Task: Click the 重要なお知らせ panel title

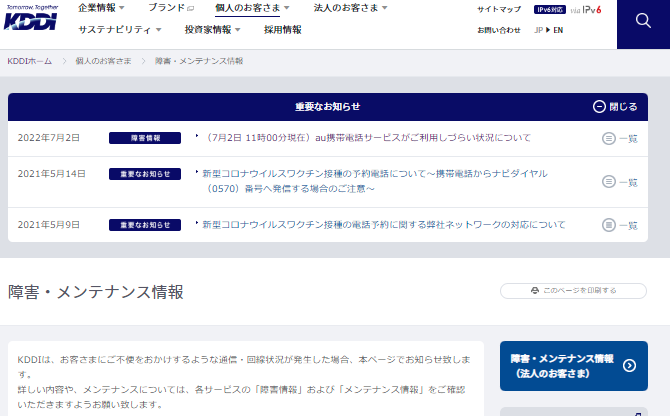Action: click(328, 106)
